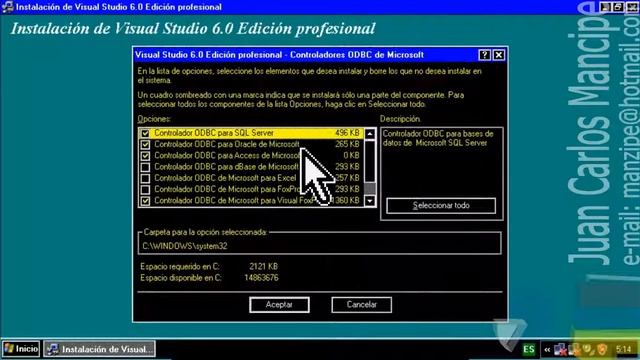Image resolution: width=640 pixels, height=360 pixels.
Task: Toggle ODBC para Visual FoxPro checkbox
Action: point(145,201)
